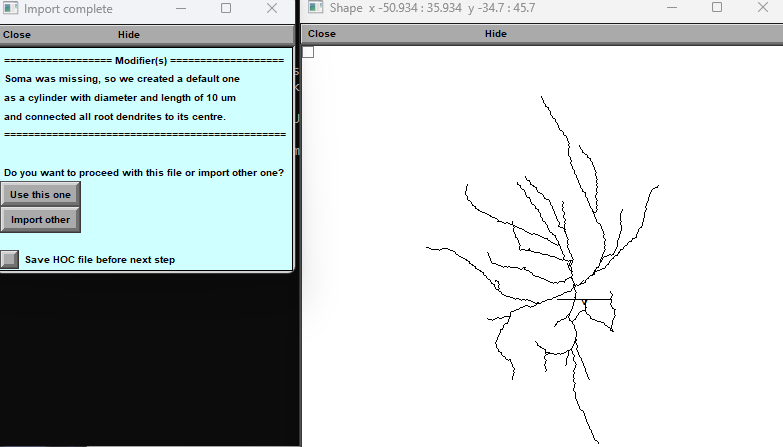Enable Save HOC file before next step
Screen dimensions: 783x447
[x=10, y=259]
